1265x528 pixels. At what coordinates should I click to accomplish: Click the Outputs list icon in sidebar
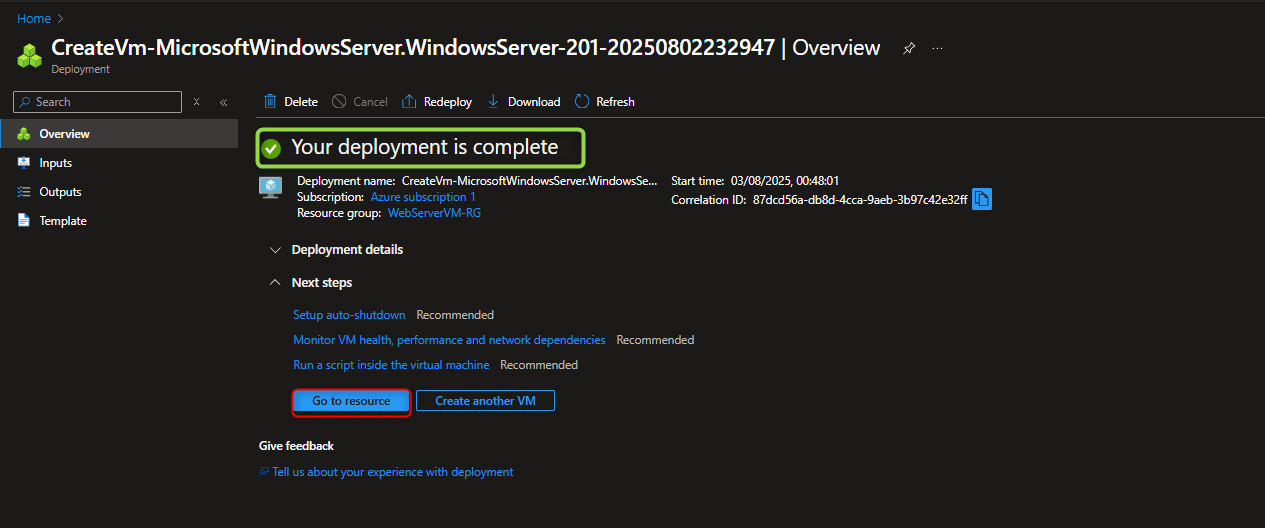(x=24, y=192)
